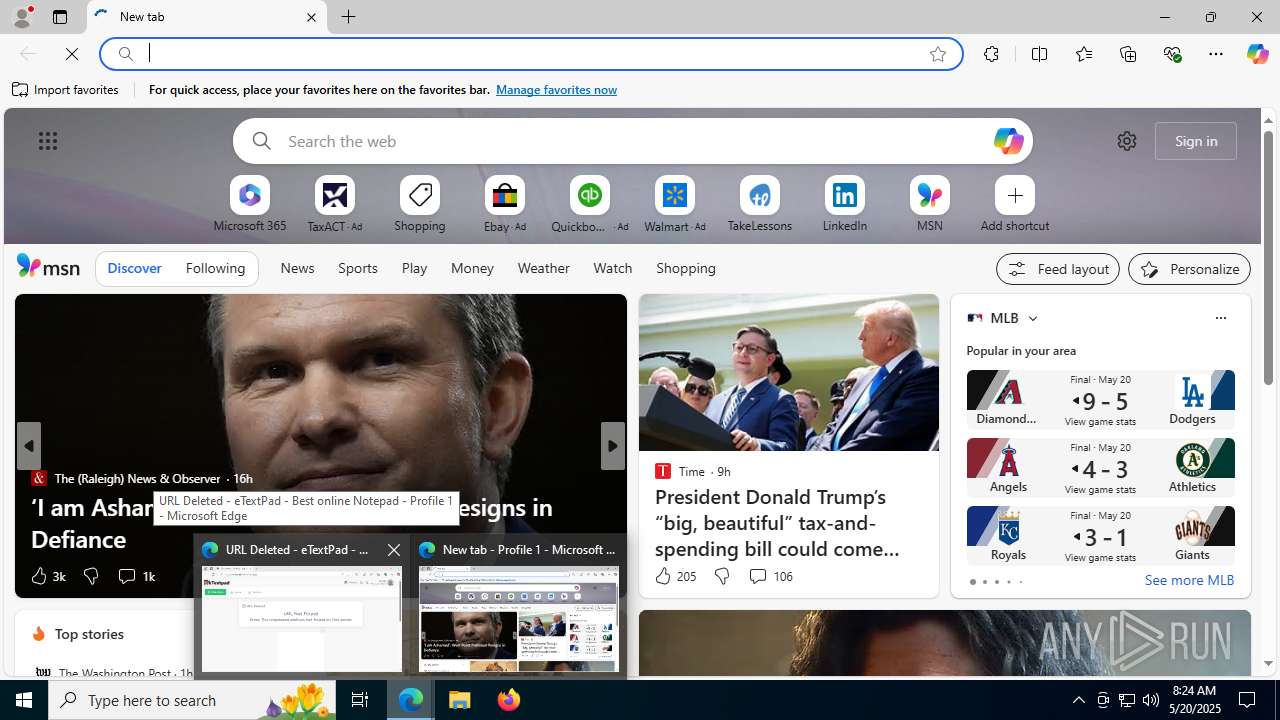Viewport: 1280px width, 720px height.
Task: Show next story in carousel
Action: click(x=612, y=446)
